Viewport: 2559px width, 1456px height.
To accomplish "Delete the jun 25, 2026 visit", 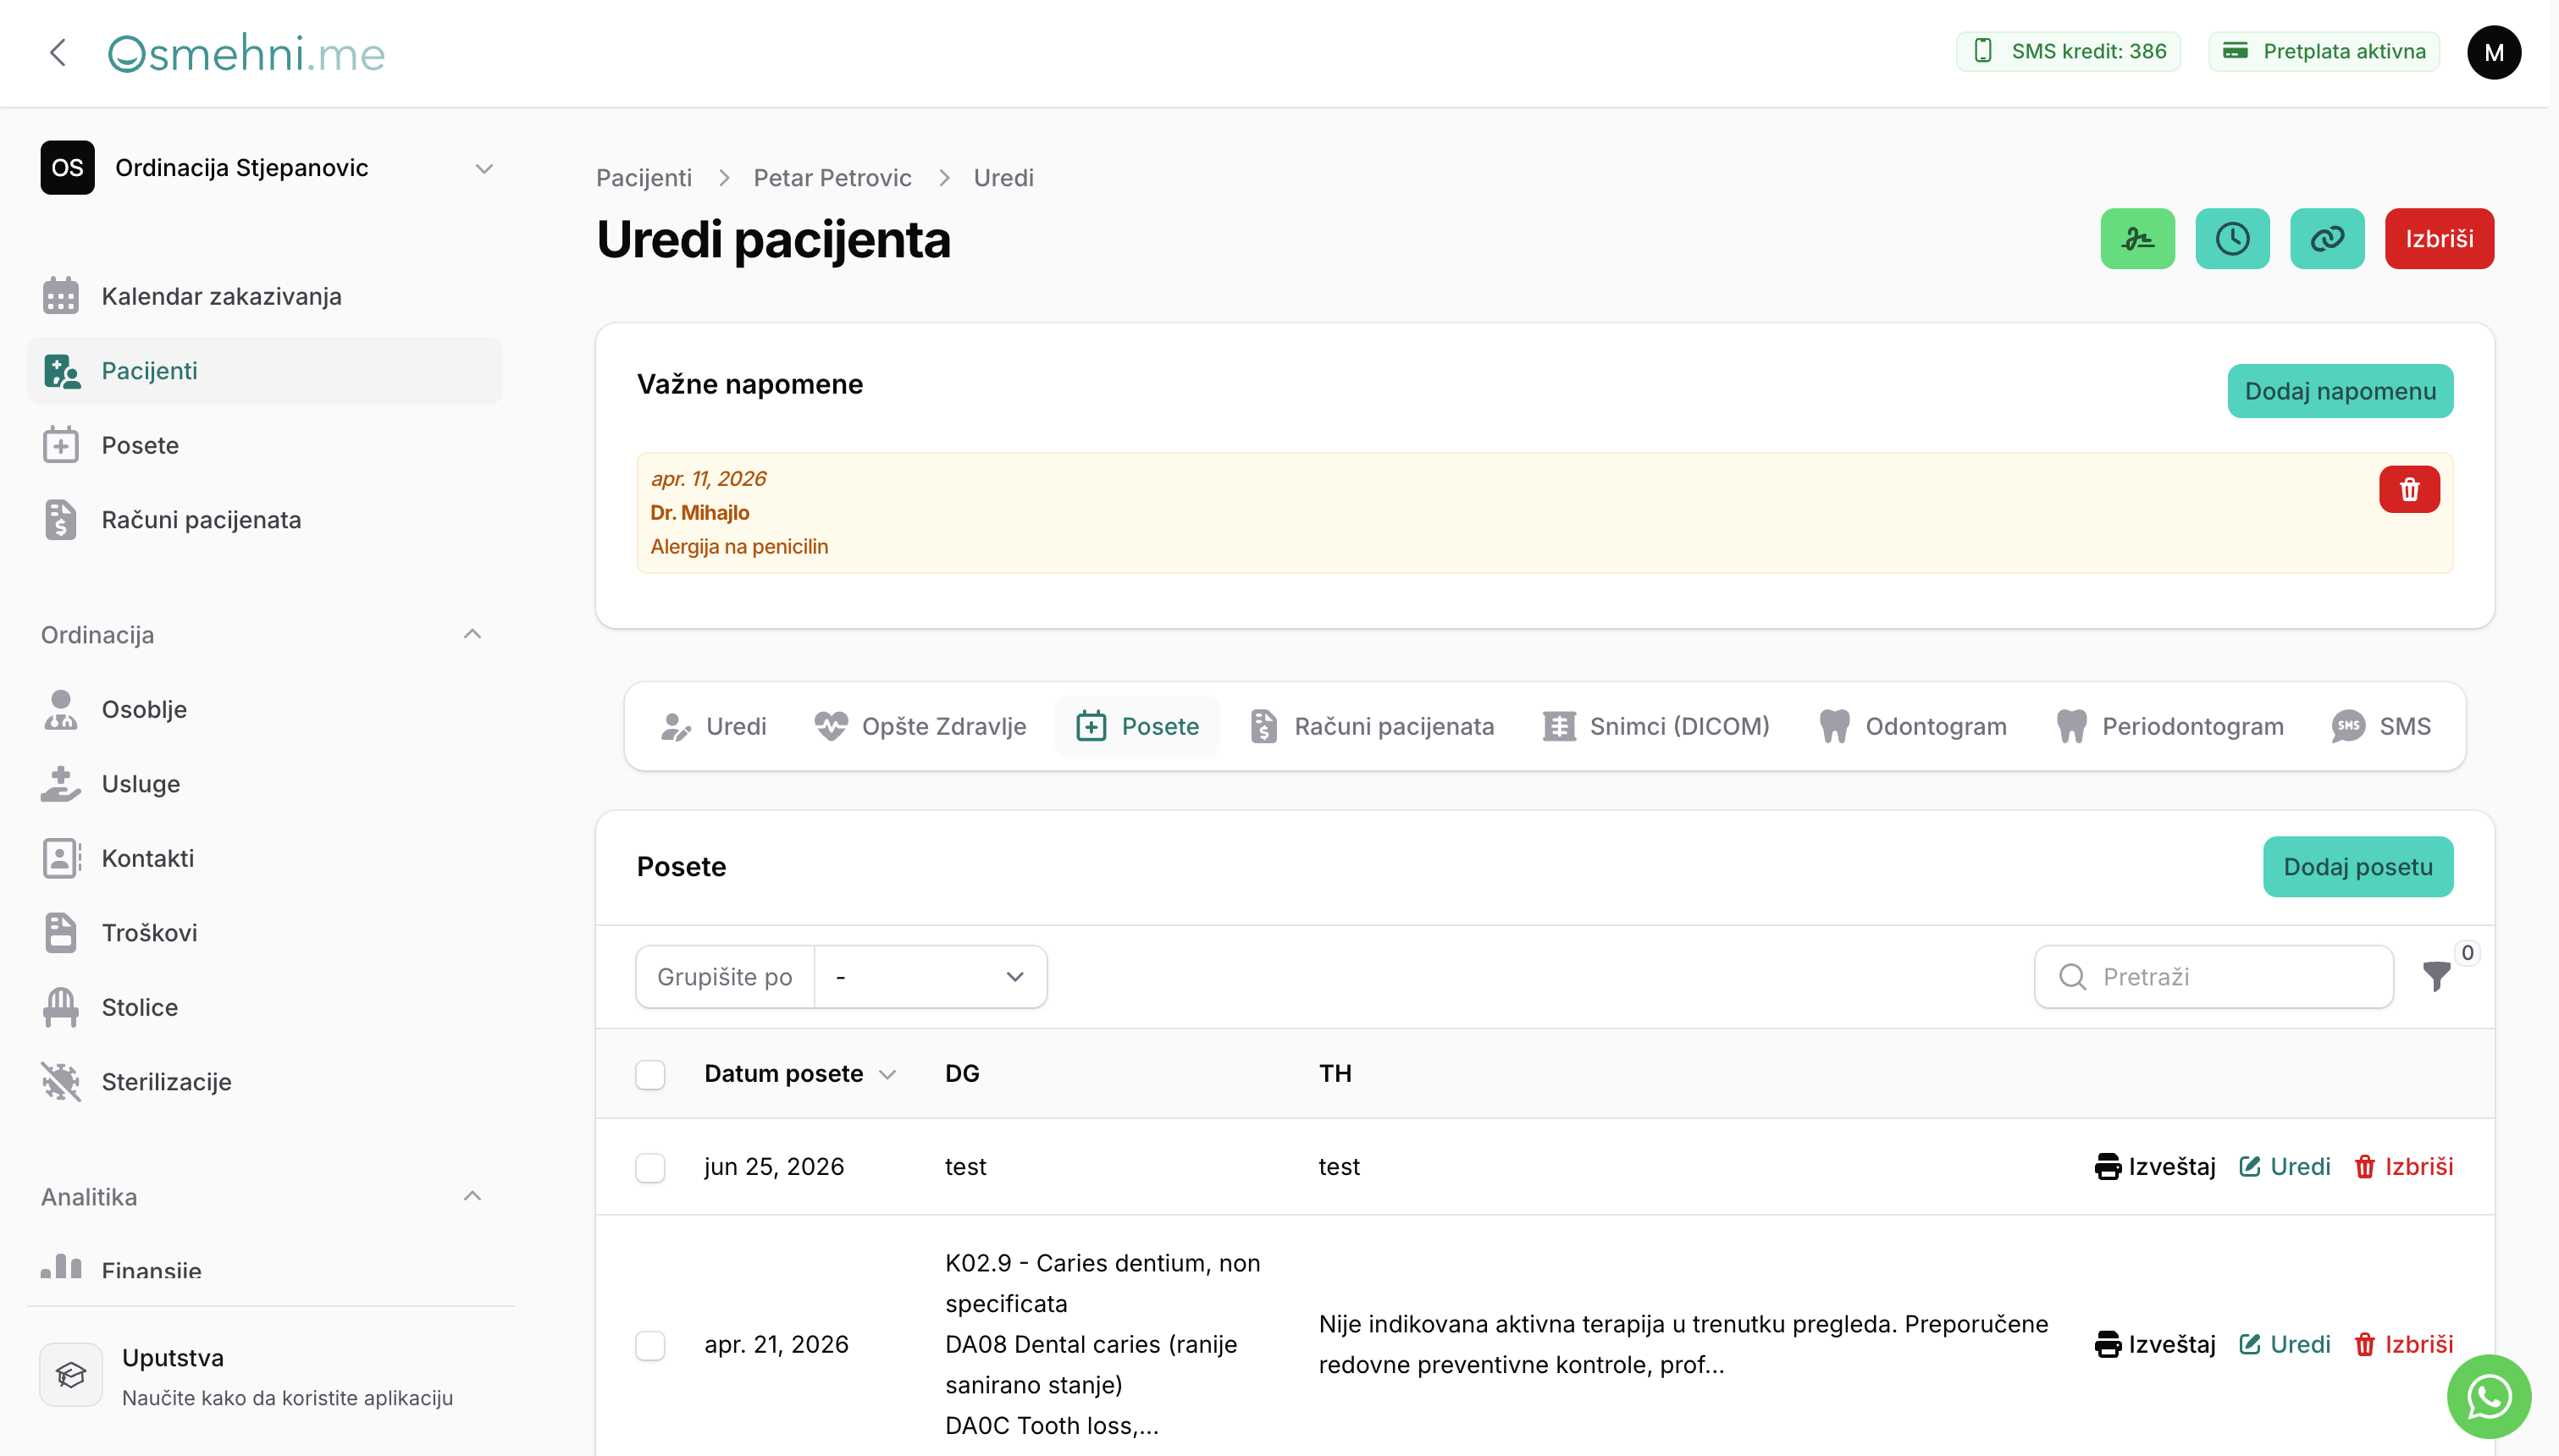I will (x=2403, y=1166).
